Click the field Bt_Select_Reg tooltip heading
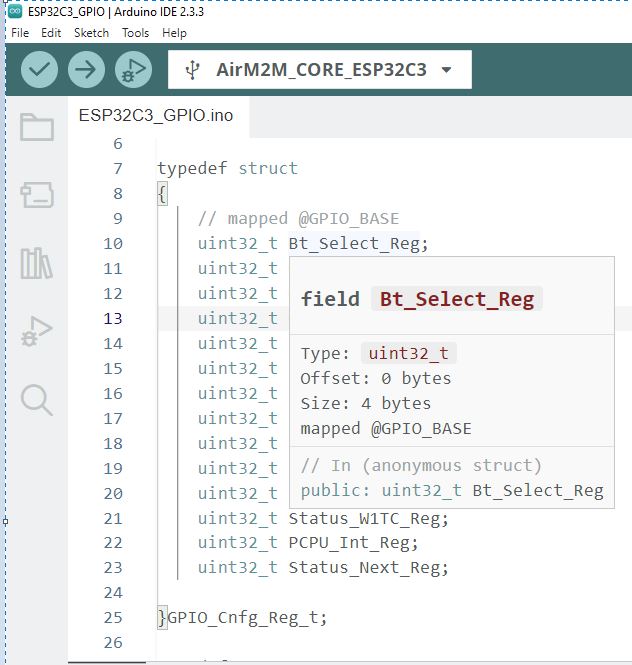Image resolution: width=632 pixels, height=665 pixels. click(417, 299)
